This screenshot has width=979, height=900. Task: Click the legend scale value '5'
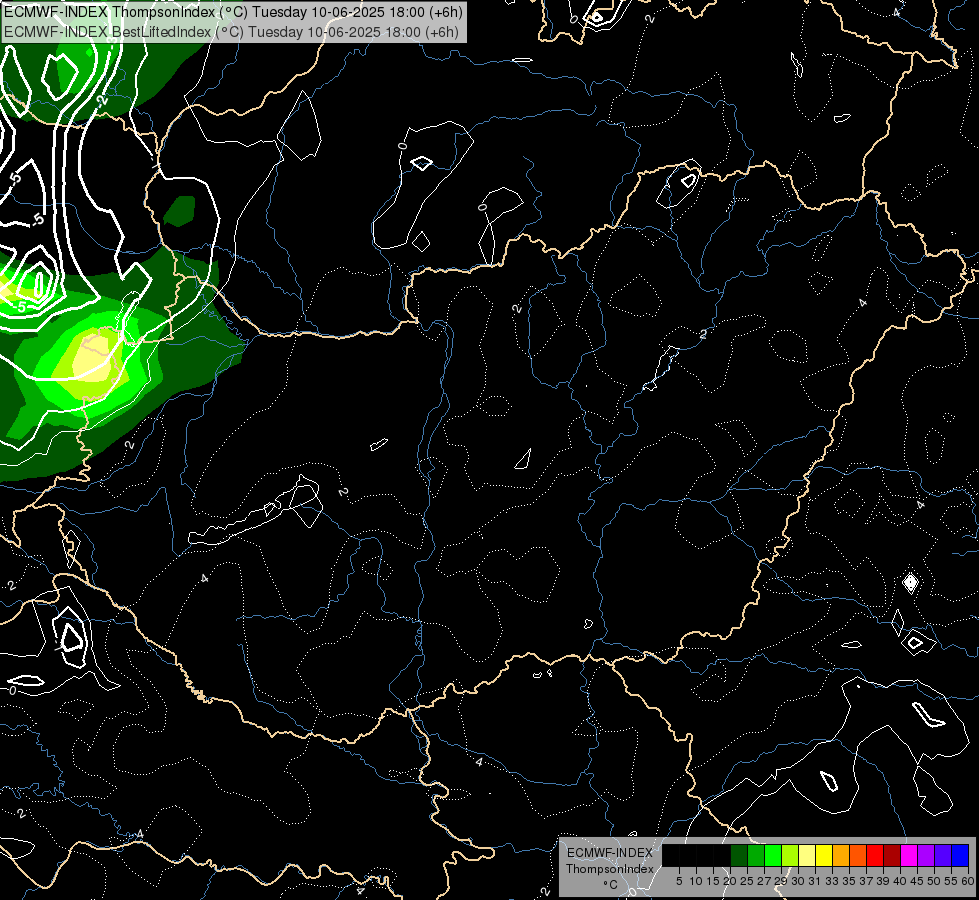click(x=679, y=881)
